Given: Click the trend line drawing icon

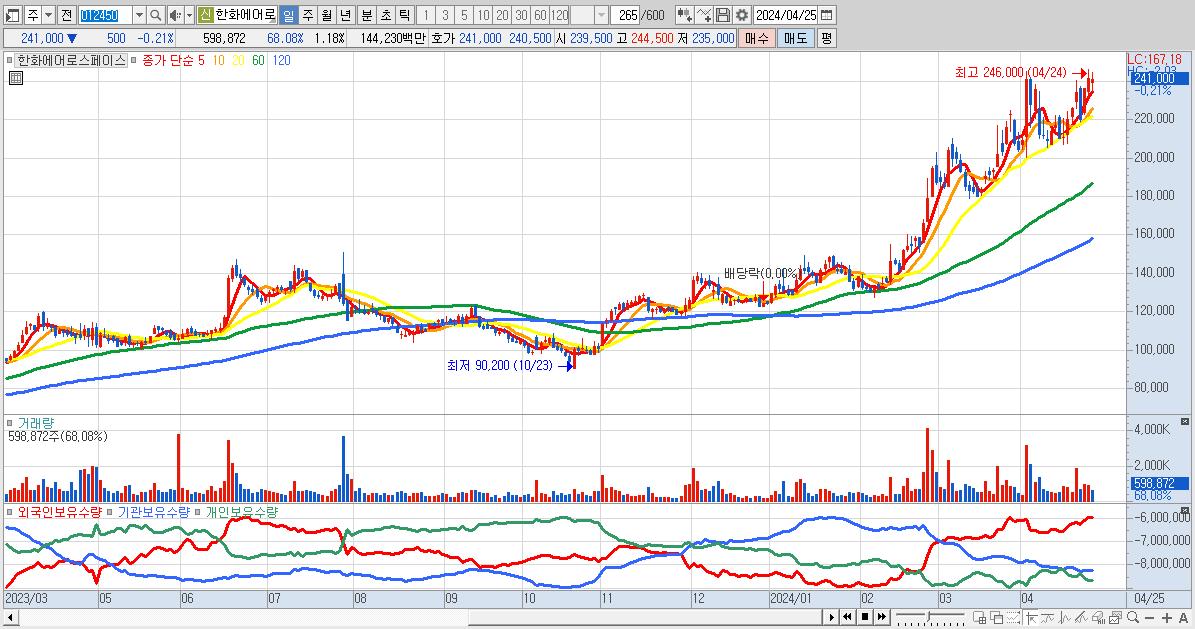Looking at the screenshot, I should click(x=1048, y=617).
